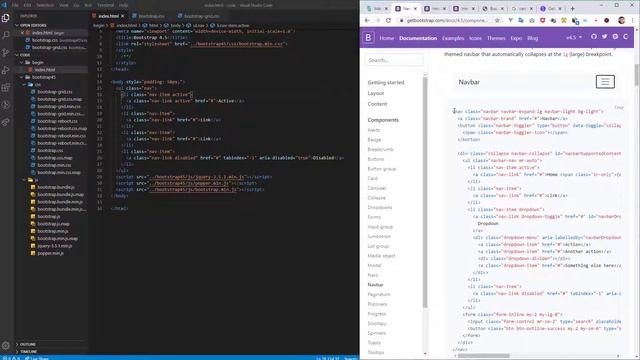
Task: Open Bootstrap Twitter icon link
Action: click(604, 37)
